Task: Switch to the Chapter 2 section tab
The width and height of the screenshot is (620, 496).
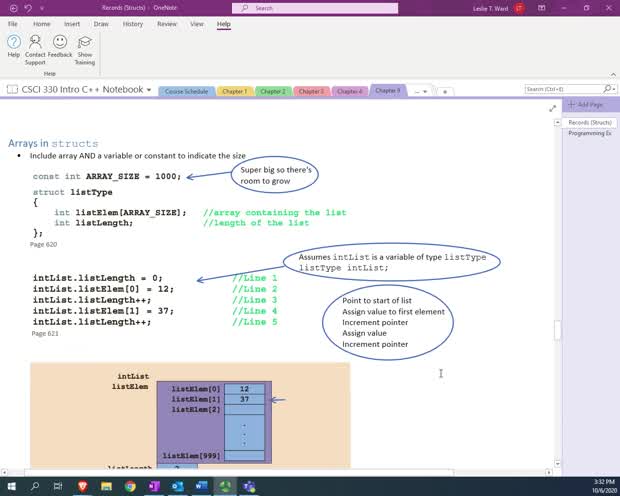Action: click(273, 91)
